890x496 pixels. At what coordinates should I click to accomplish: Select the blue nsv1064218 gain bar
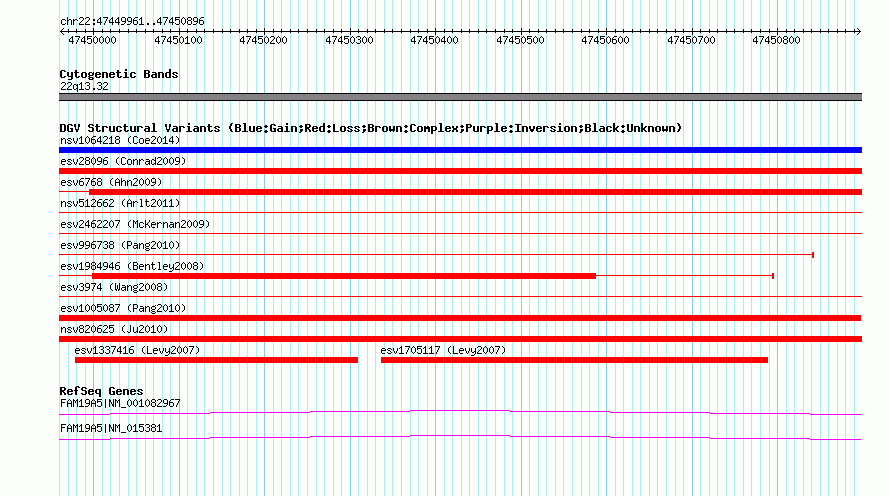point(460,150)
